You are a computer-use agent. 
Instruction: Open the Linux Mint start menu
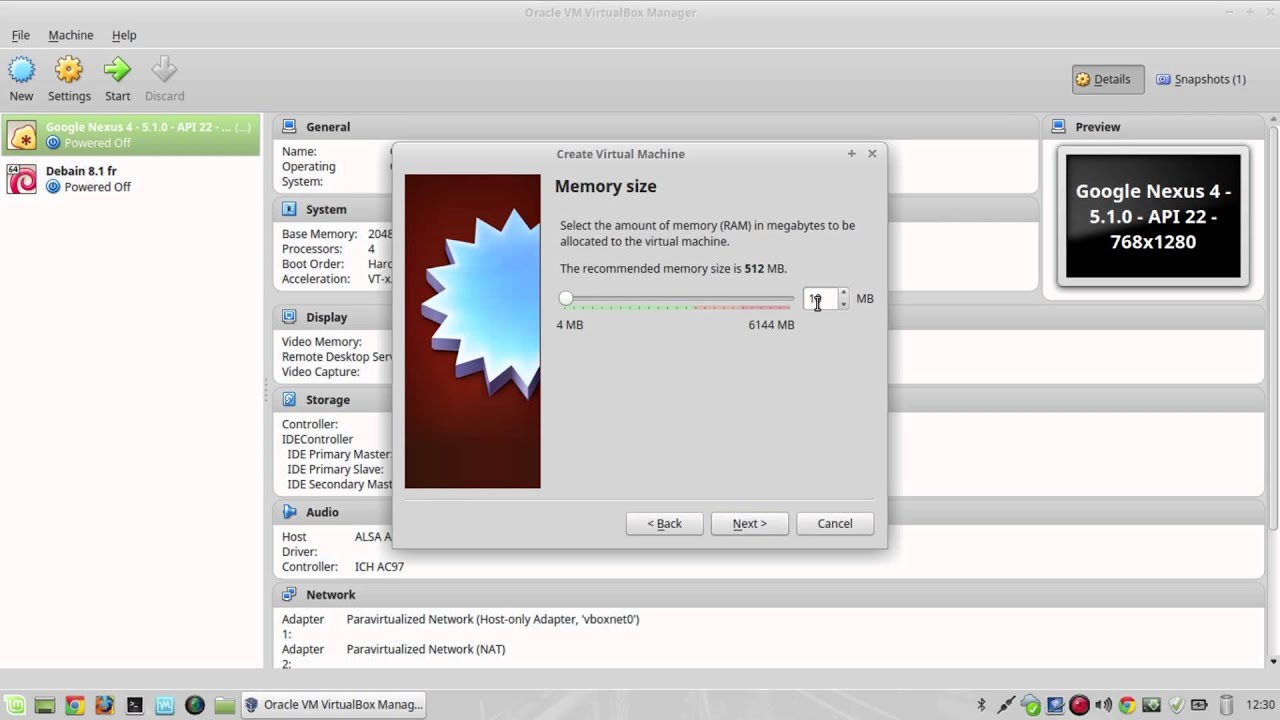pyautogui.click(x=15, y=705)
